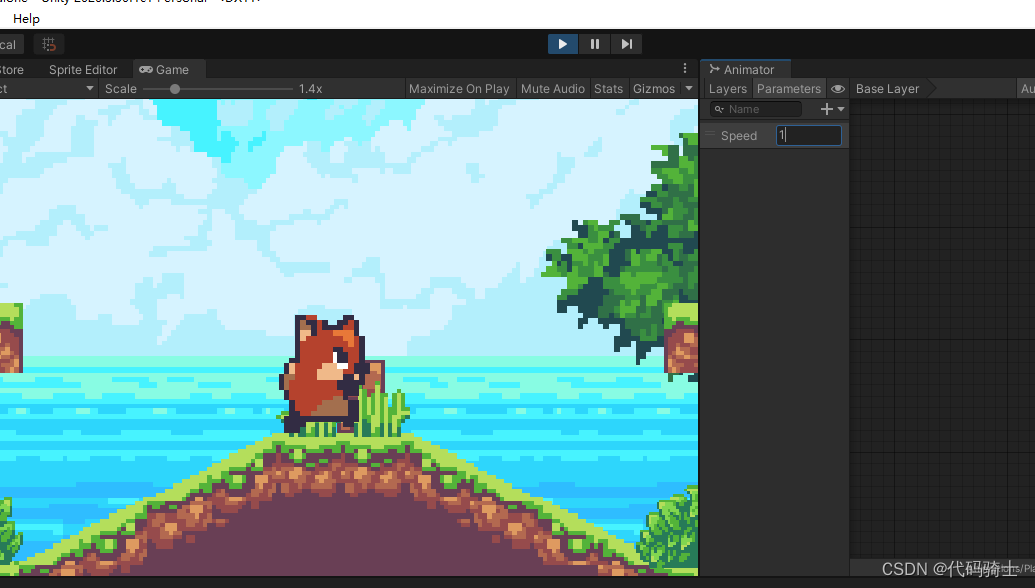
Task: Toggle Maximize On Play
Action: [x=459, y=89]
